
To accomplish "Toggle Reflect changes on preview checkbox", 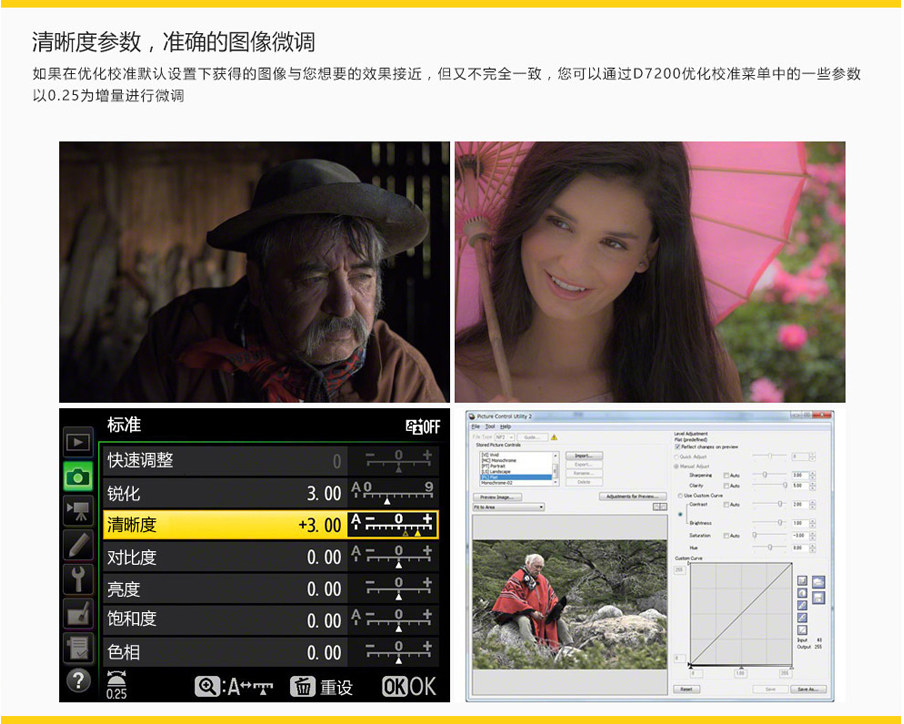I will [x=677, y=447].
